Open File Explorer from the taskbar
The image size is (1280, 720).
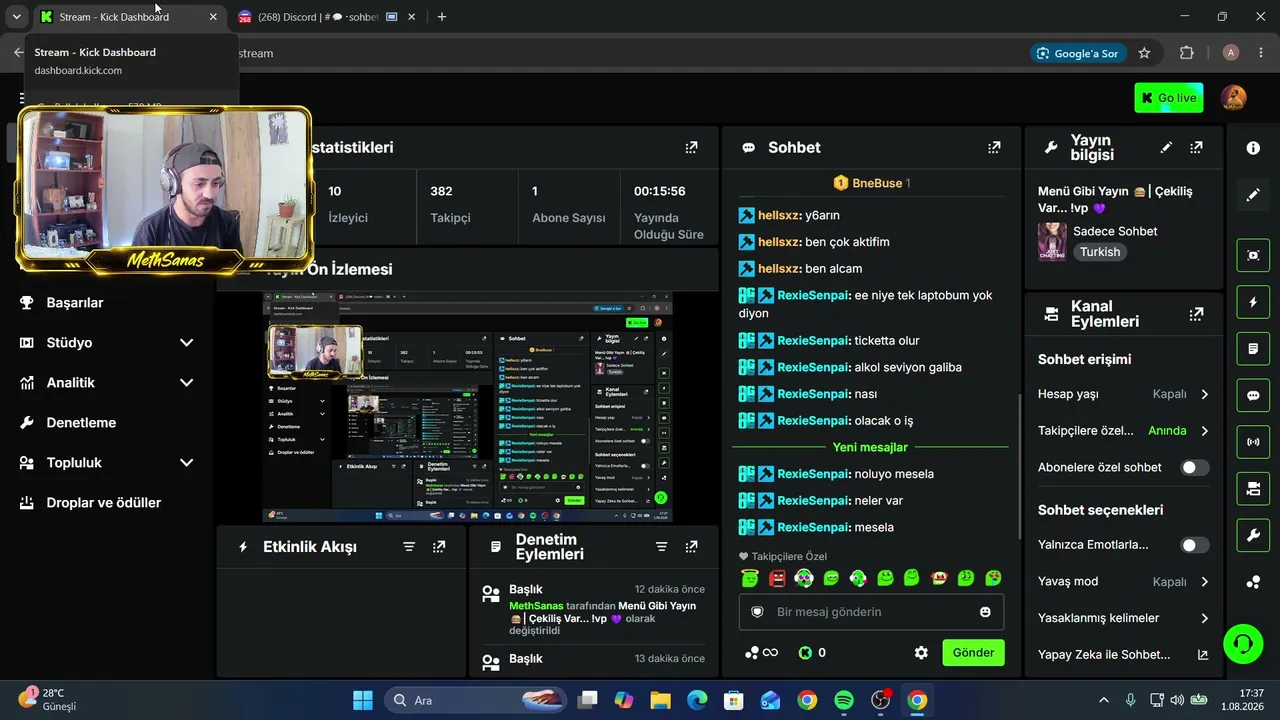click(660, 700)
